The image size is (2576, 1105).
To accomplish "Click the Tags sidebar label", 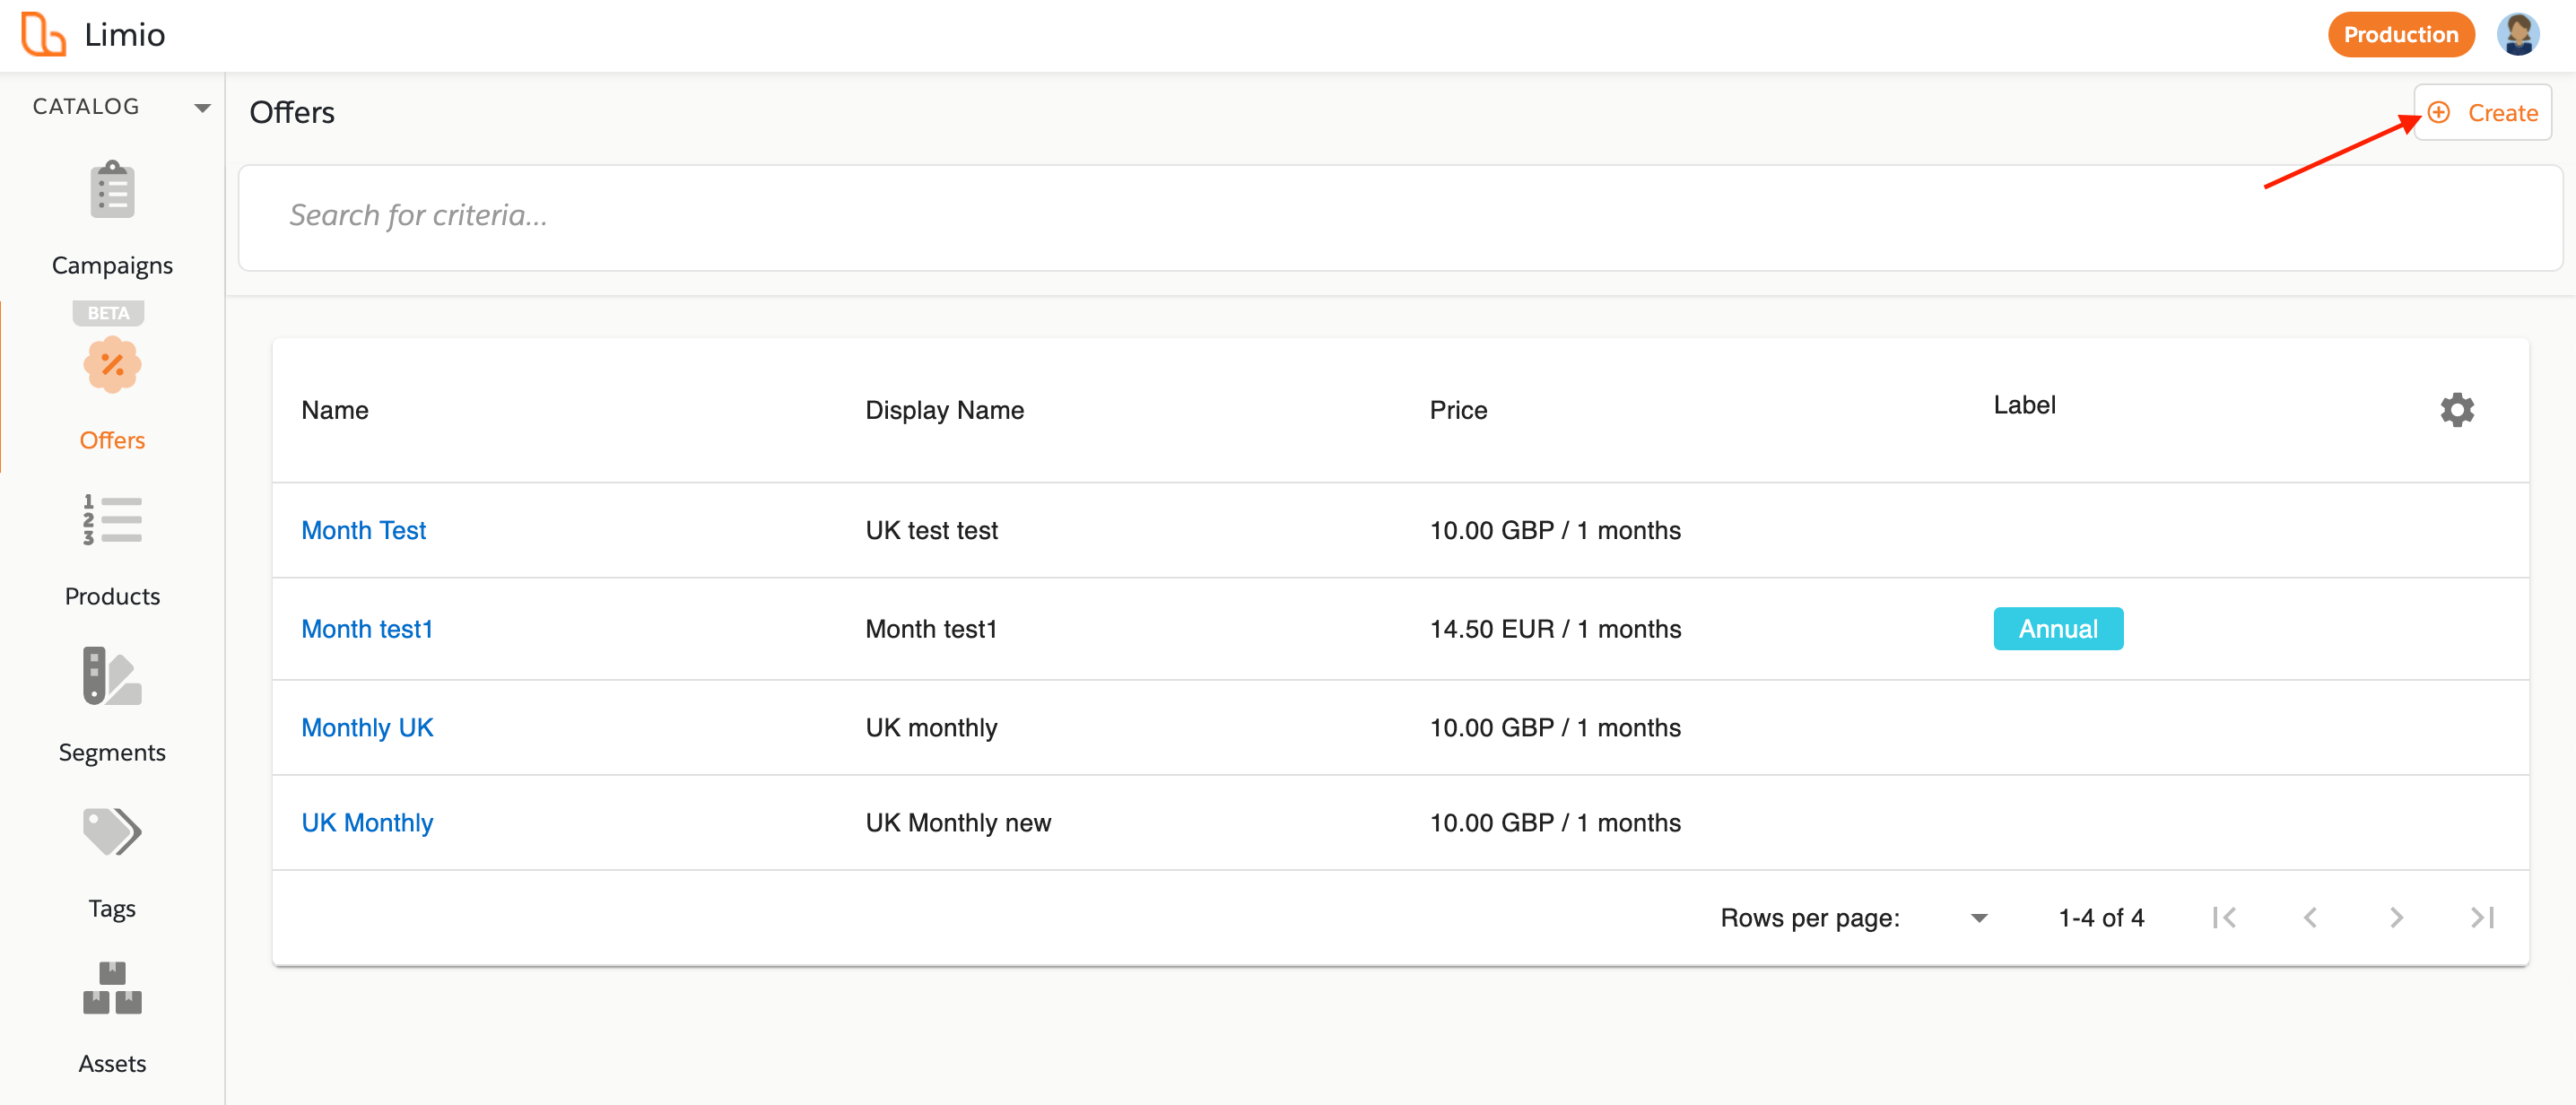I will (x=112, y=908).
